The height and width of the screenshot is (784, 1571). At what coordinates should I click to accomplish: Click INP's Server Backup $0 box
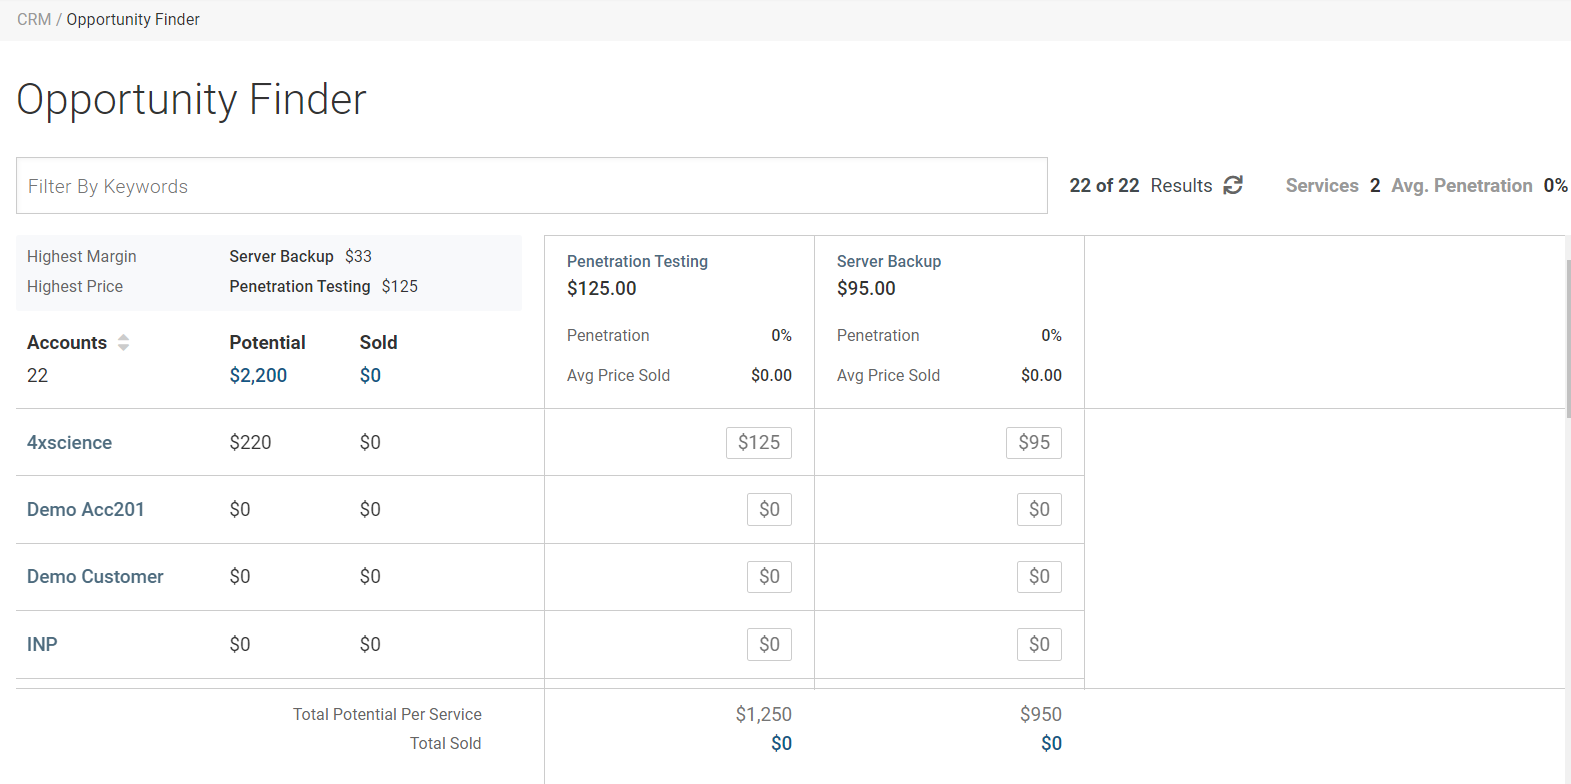click(1039, 645)
